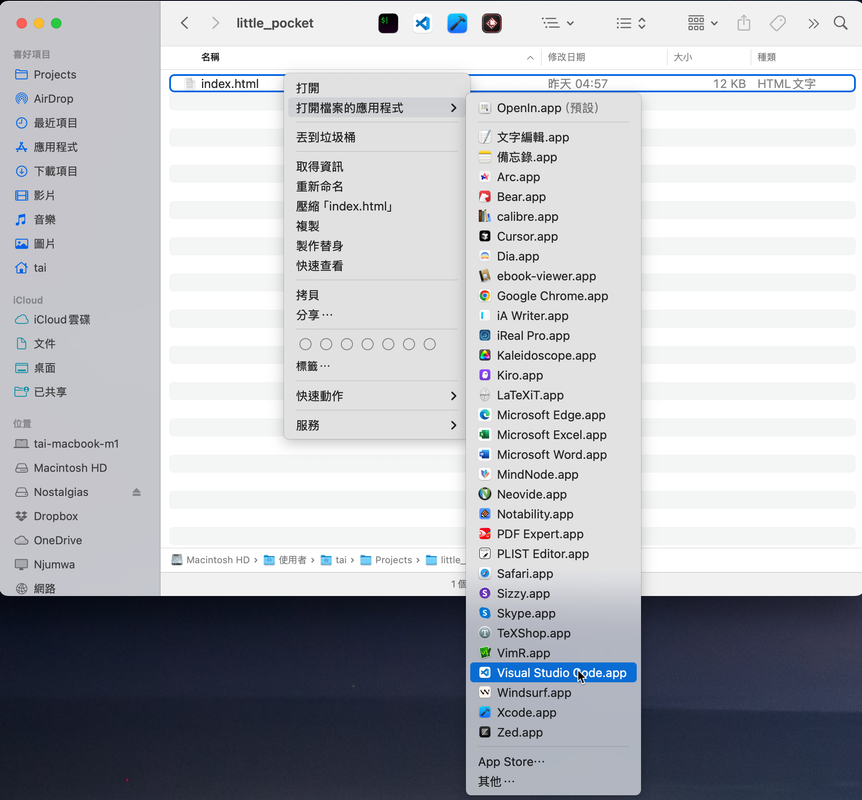
Task: Click the VS Code toolbar icon
Action: tap(422, 23)
